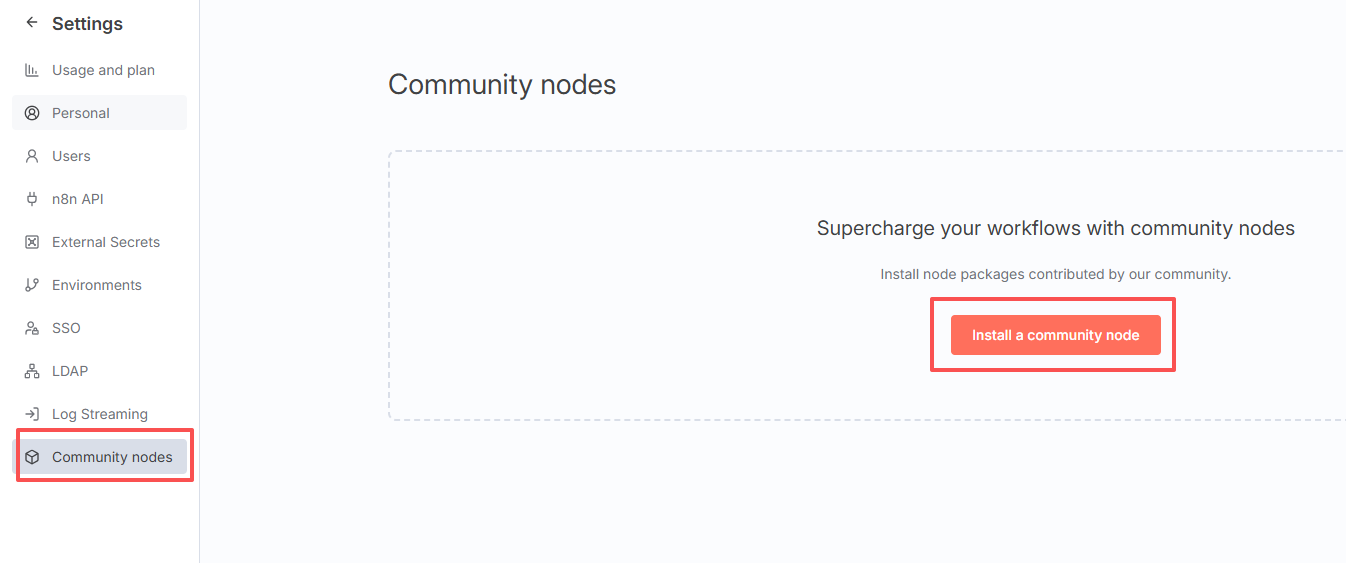Open the Usage and plan settings page
Viewport: 1346px width, 563px height.
pos(103,70)
